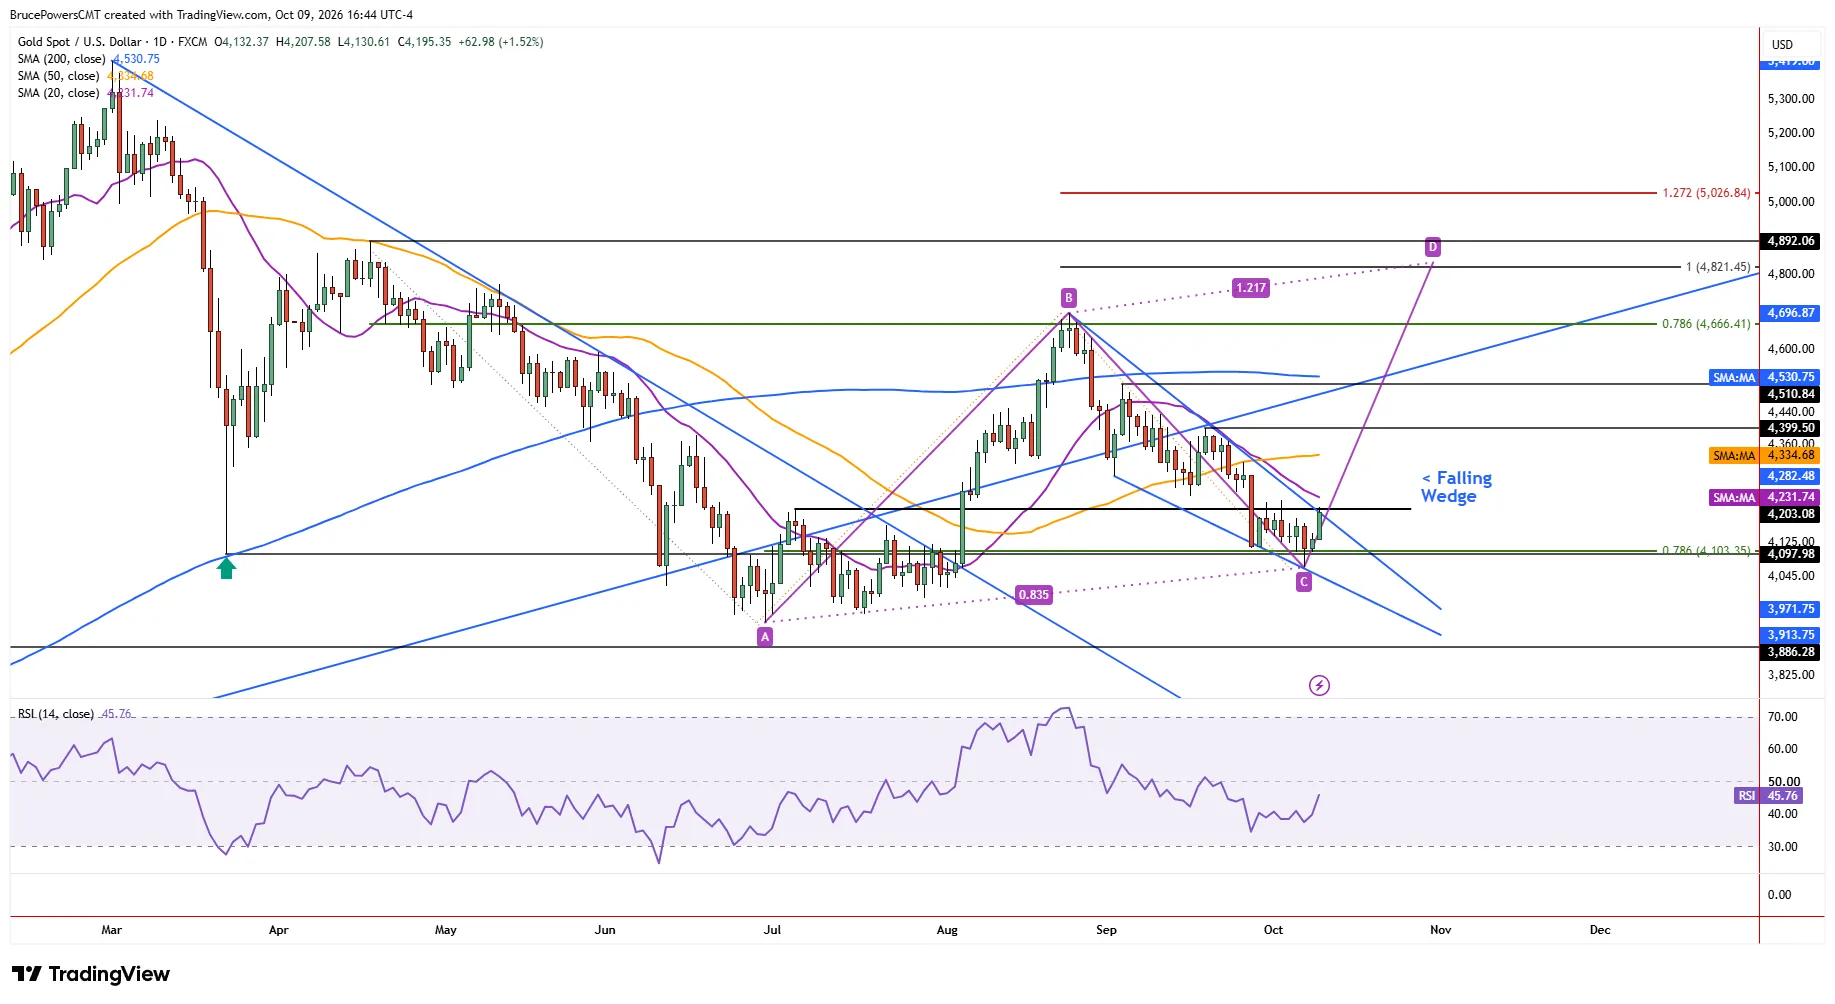Click the SMA (20, close) legend
The height and width of the screenshot is (1004, 1835).
(x=85, y=93)
